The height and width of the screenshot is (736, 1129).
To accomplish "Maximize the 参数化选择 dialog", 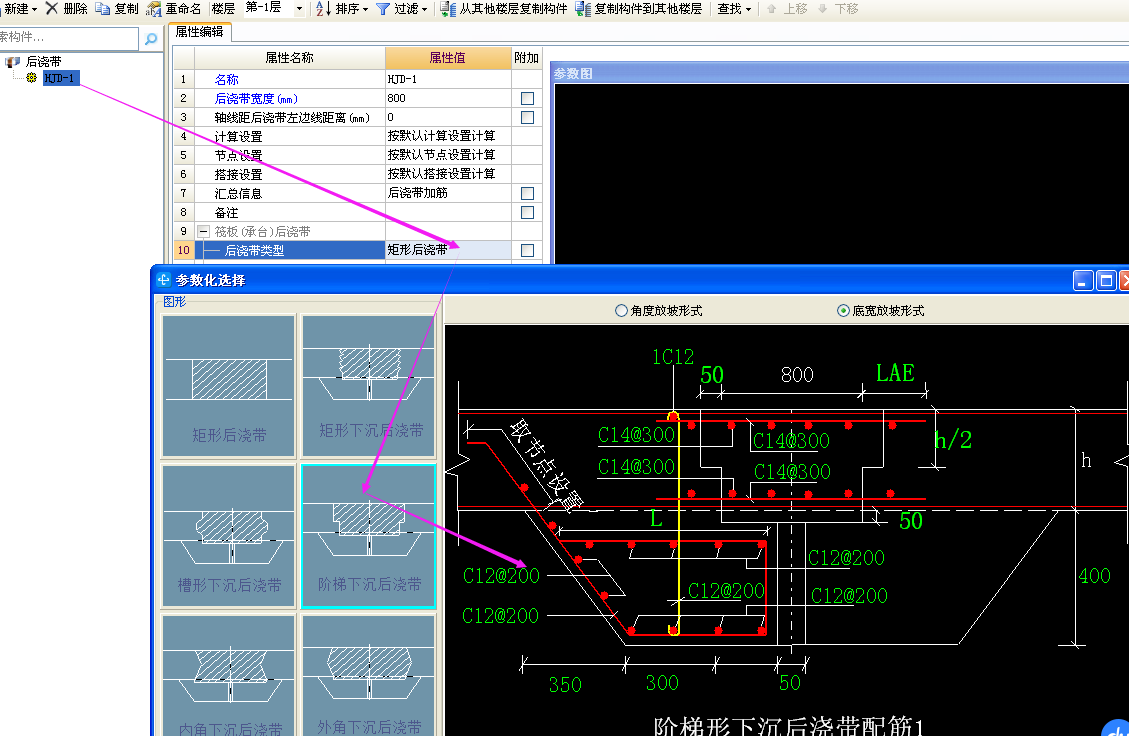I will (x=1106, y=281).
